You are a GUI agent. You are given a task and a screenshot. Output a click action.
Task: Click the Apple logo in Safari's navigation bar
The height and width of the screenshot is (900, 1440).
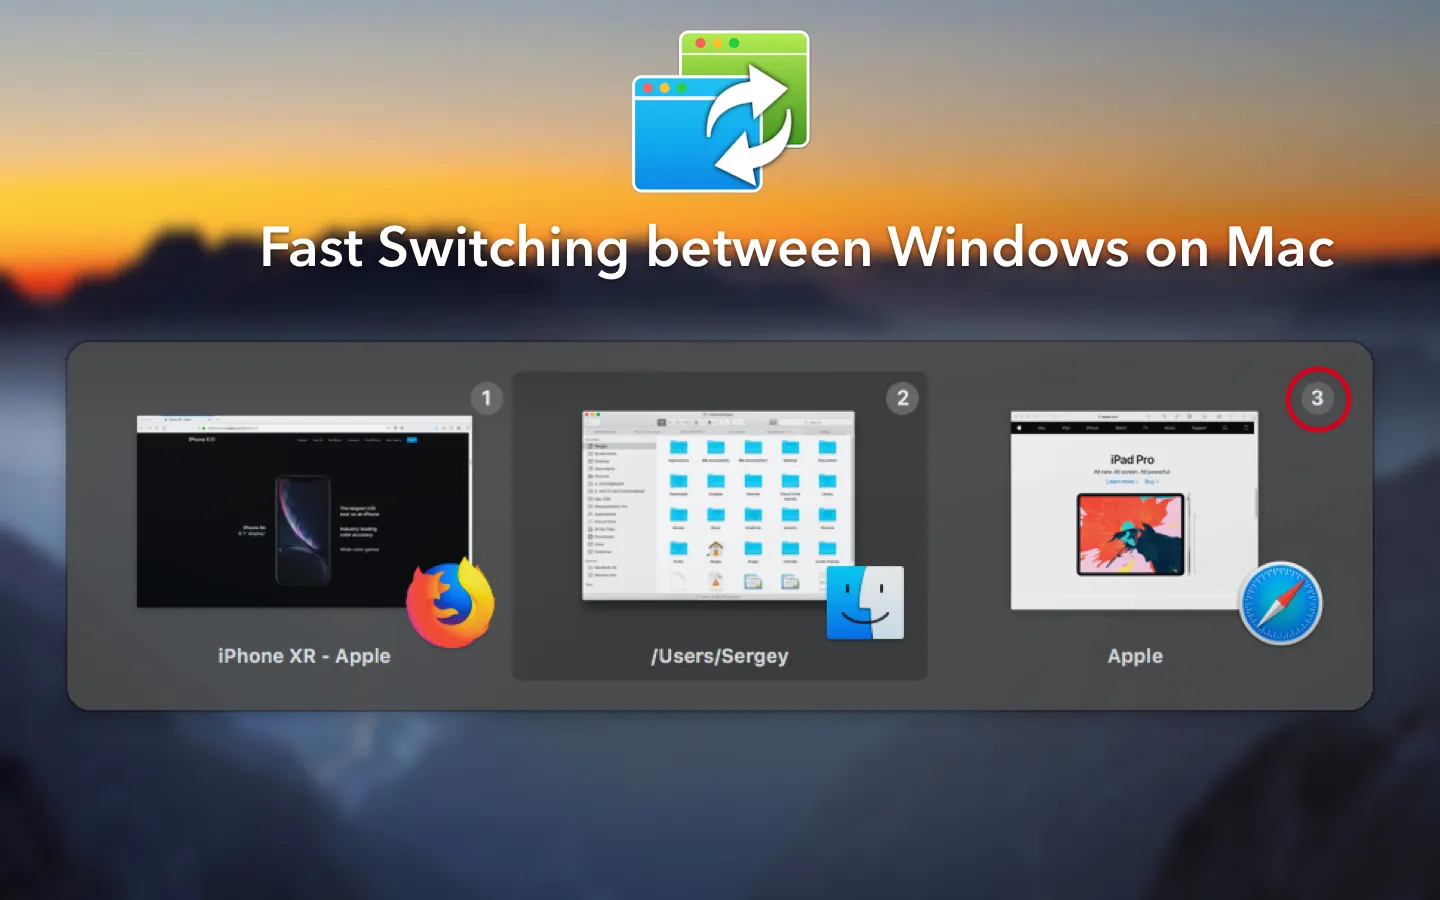pyautogui.click(x=1019, y=428)
